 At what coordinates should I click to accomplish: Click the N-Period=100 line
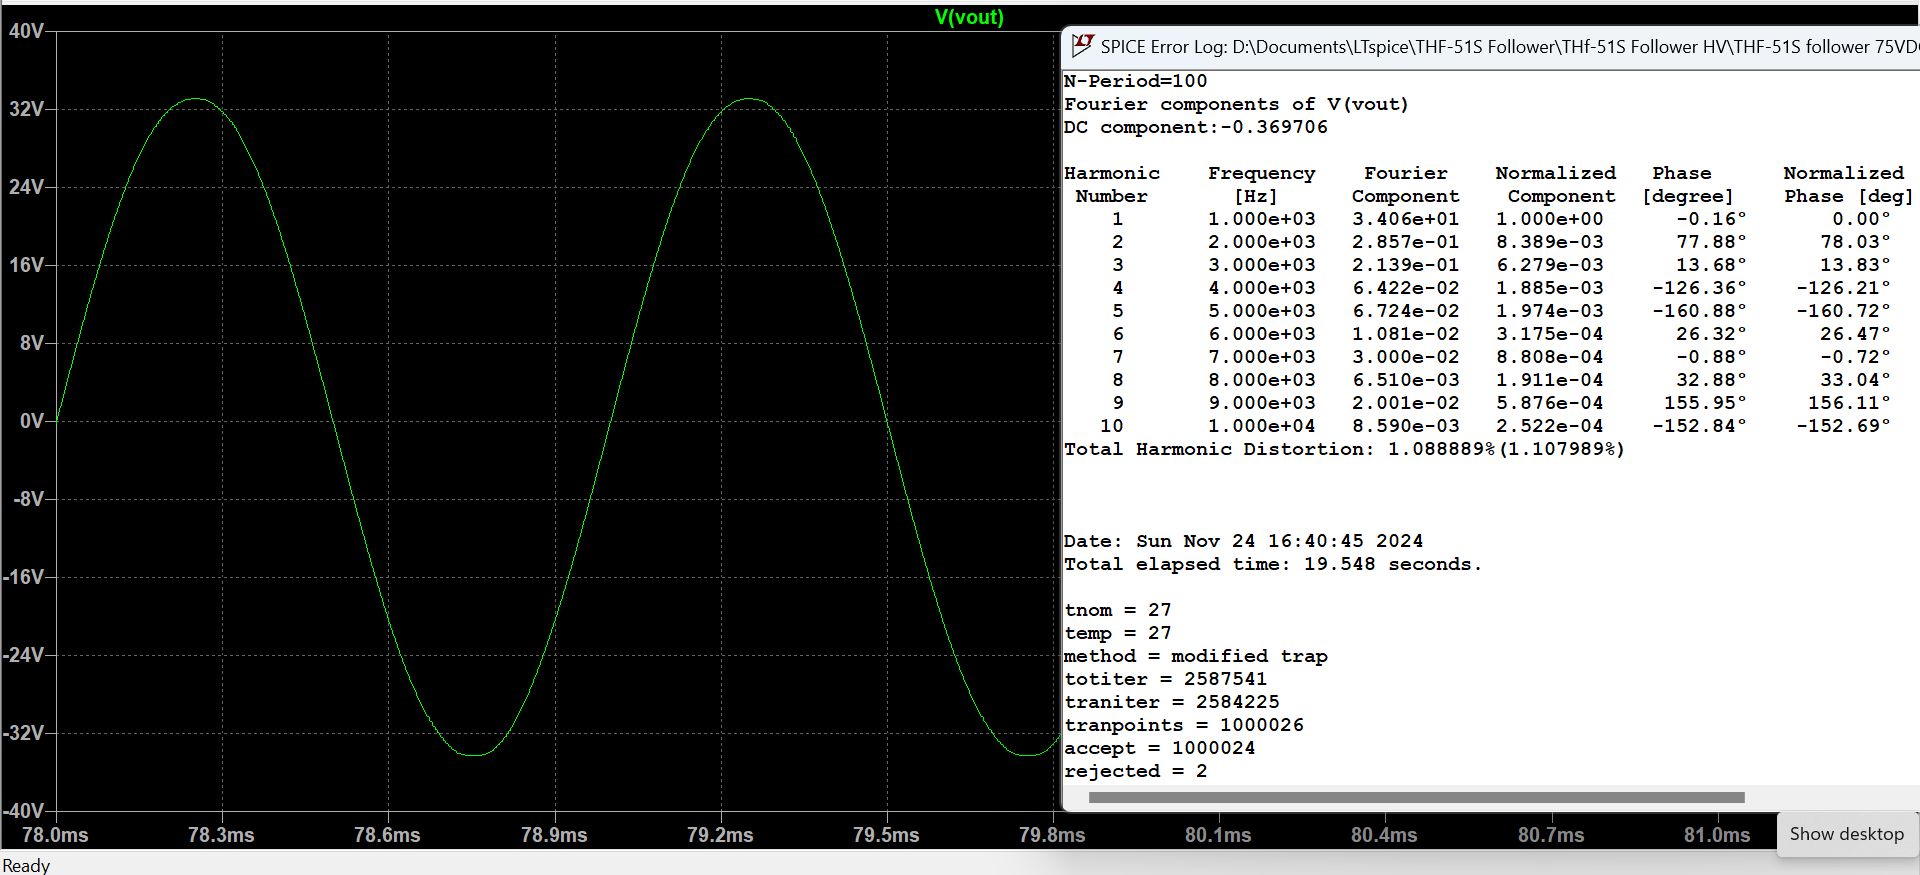pyautogui.click(x=1136, y=81)
